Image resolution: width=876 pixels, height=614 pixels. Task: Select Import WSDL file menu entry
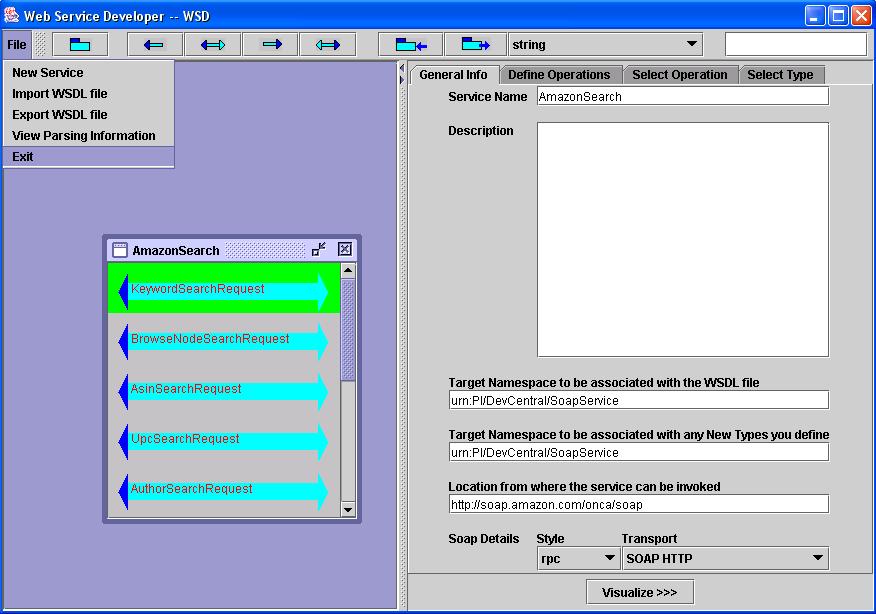[89, 94]
